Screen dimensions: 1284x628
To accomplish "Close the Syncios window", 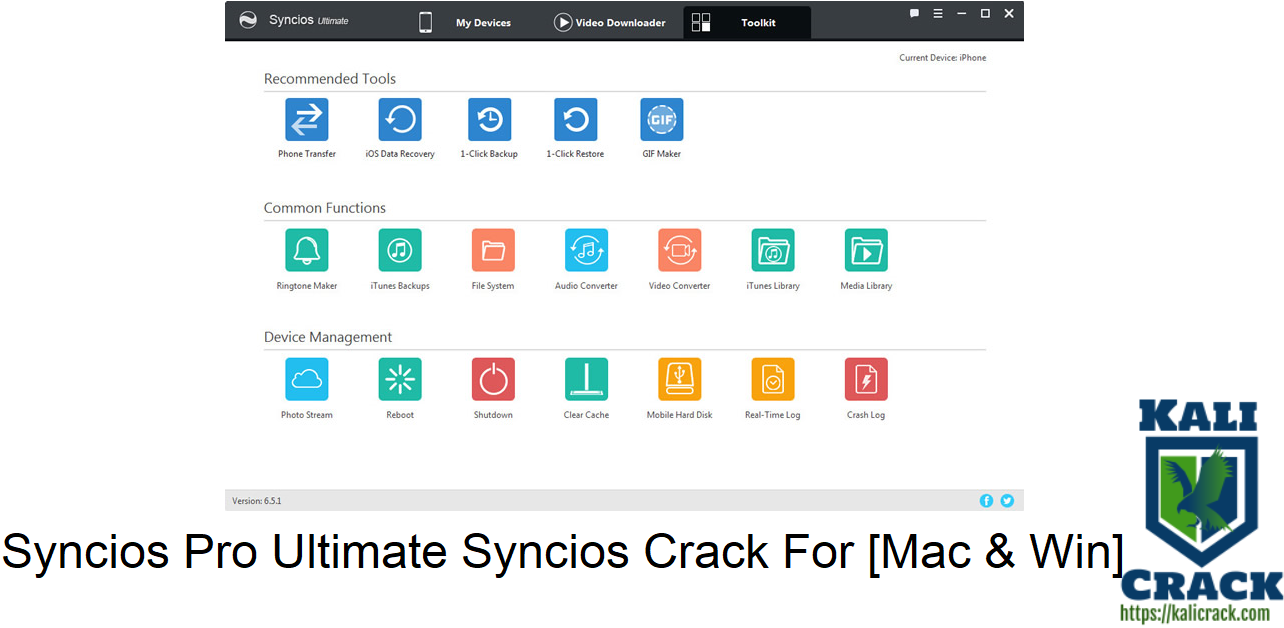I will pyautogui.click(x=1009, y=14).
